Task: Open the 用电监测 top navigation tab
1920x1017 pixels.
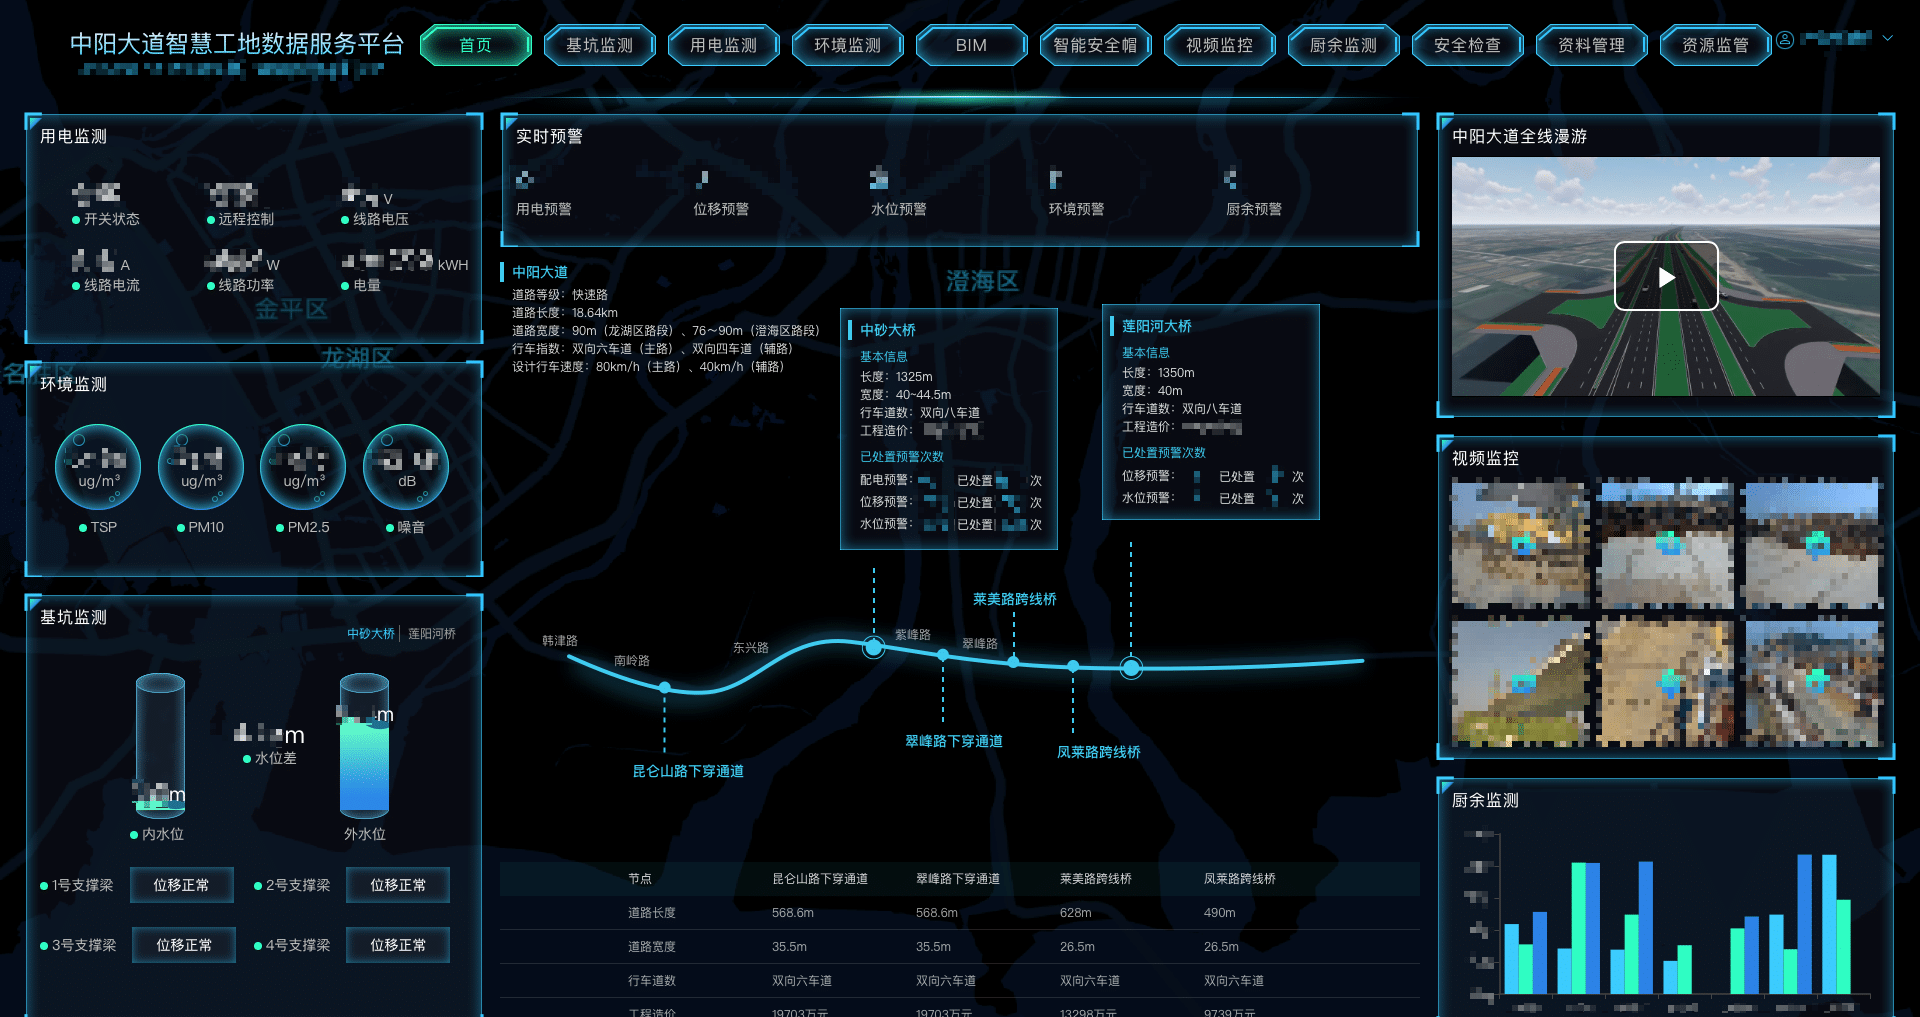Action: tap(724, 45)
